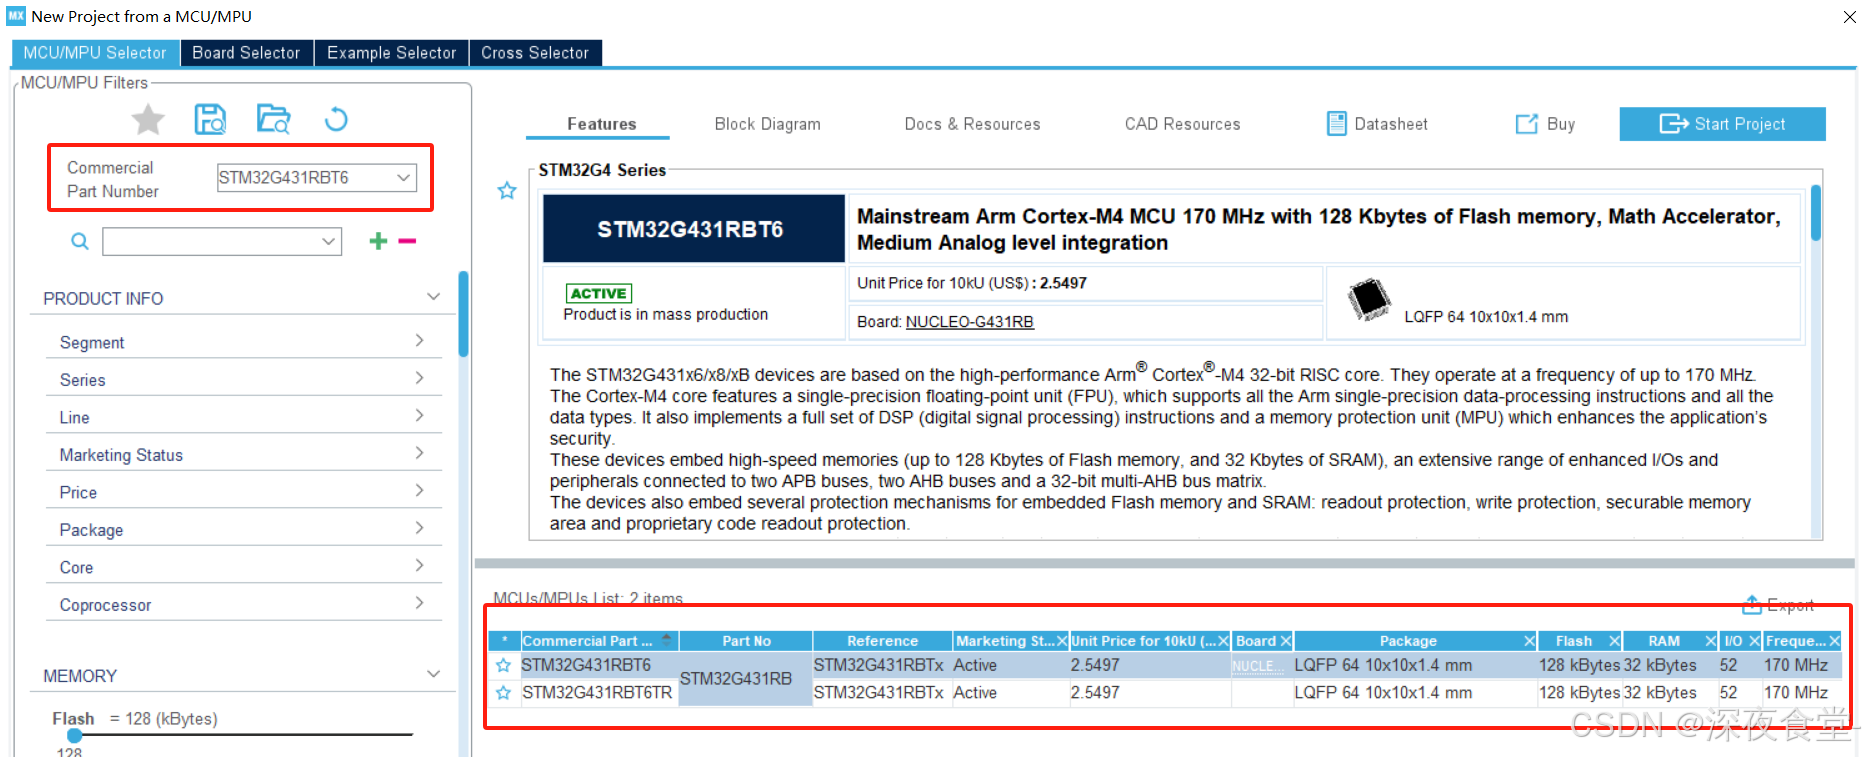Sort by Commercial Part column arrow
This screenshot has height=757, width=1867.
[666, 640]
